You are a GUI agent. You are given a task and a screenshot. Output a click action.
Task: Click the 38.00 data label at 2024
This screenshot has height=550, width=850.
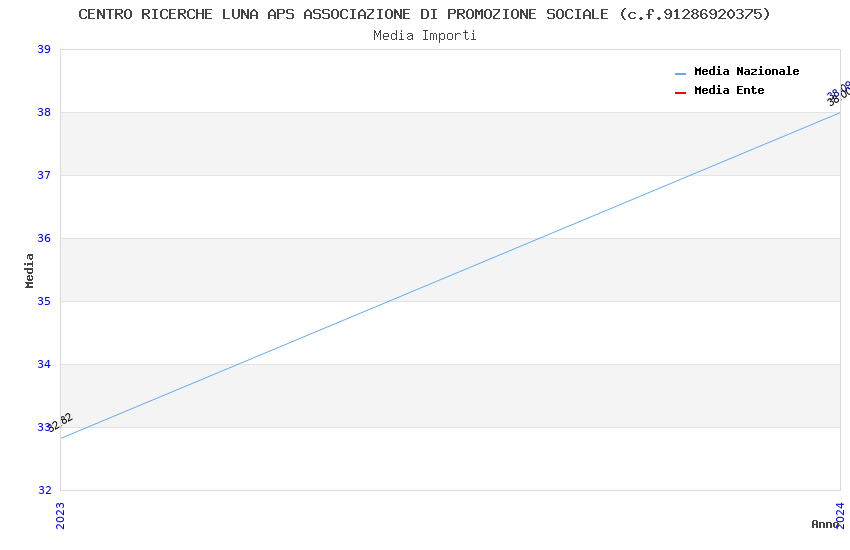coord(839,94)
